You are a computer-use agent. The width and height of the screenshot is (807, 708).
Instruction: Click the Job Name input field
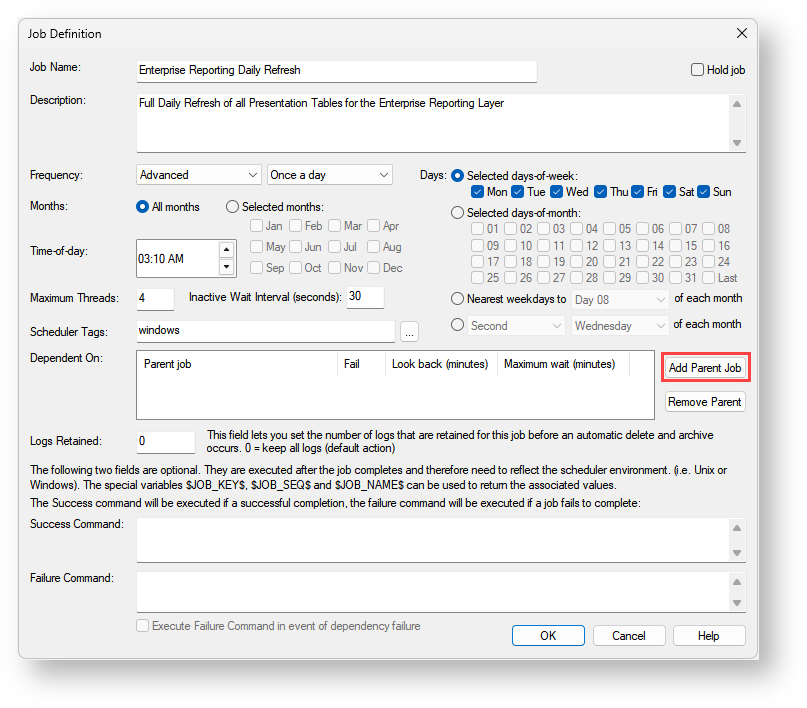[x=337, y=70]
